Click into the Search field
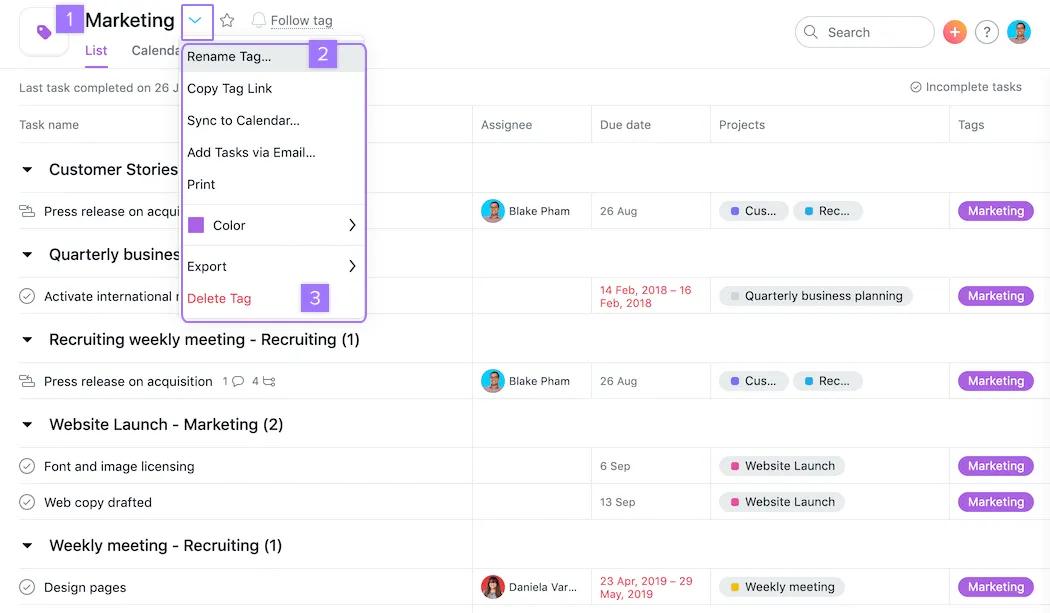Image resolution: width=1050 pixels, height=613 pixels. pos(864,32)
